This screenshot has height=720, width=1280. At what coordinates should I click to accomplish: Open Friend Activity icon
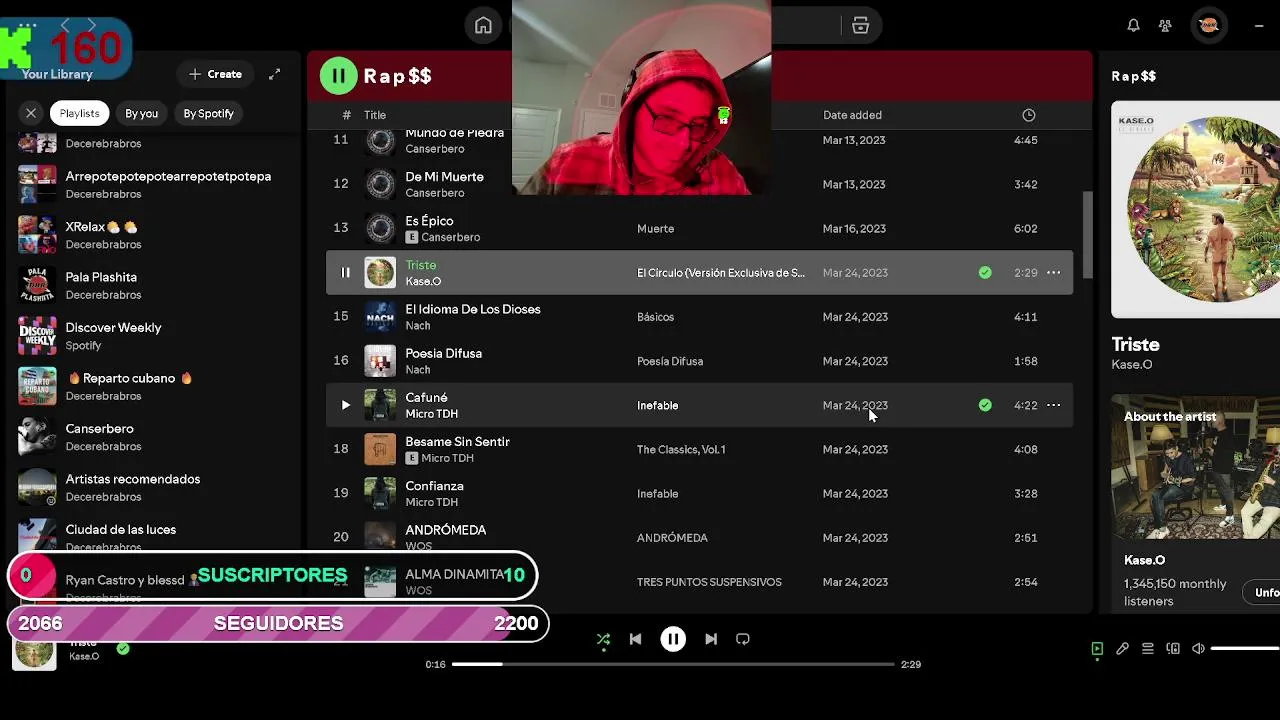click(1165, 26)
